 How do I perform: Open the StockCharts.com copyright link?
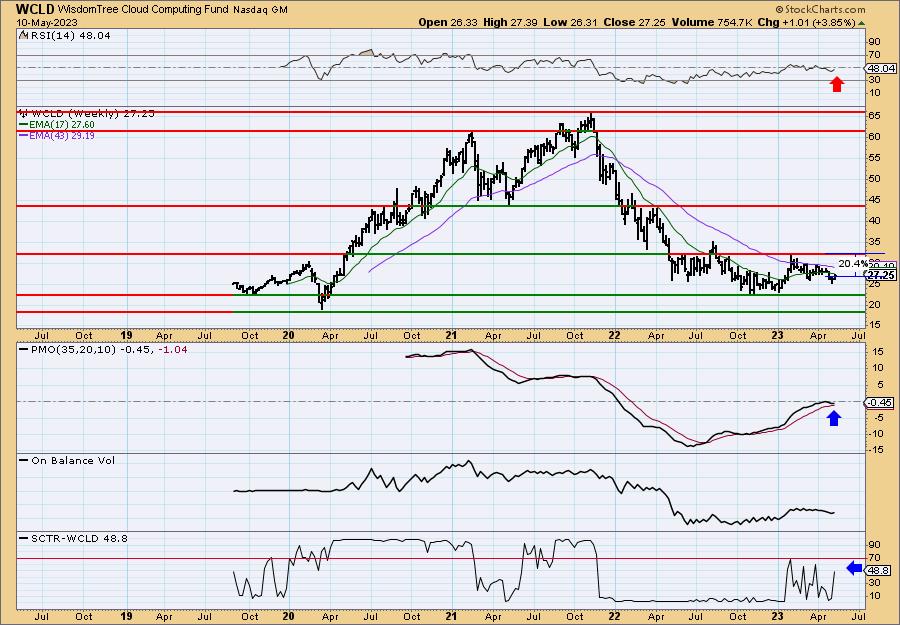(x=820, y=10)
